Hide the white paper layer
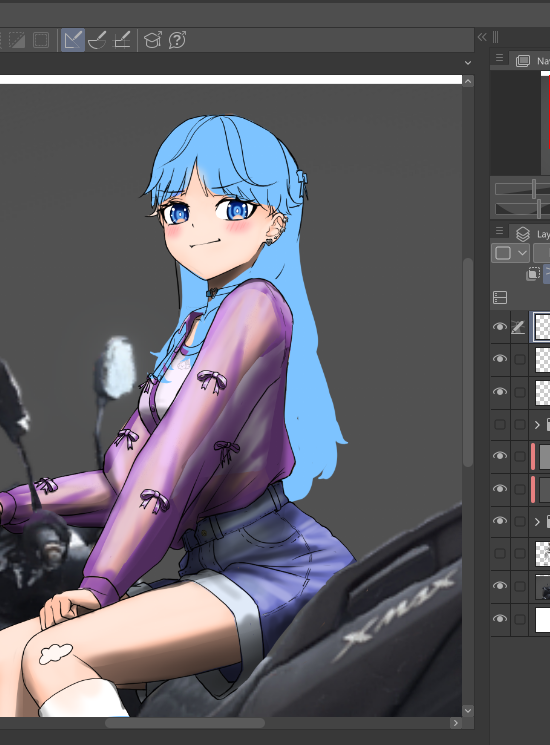 point(500,618)
